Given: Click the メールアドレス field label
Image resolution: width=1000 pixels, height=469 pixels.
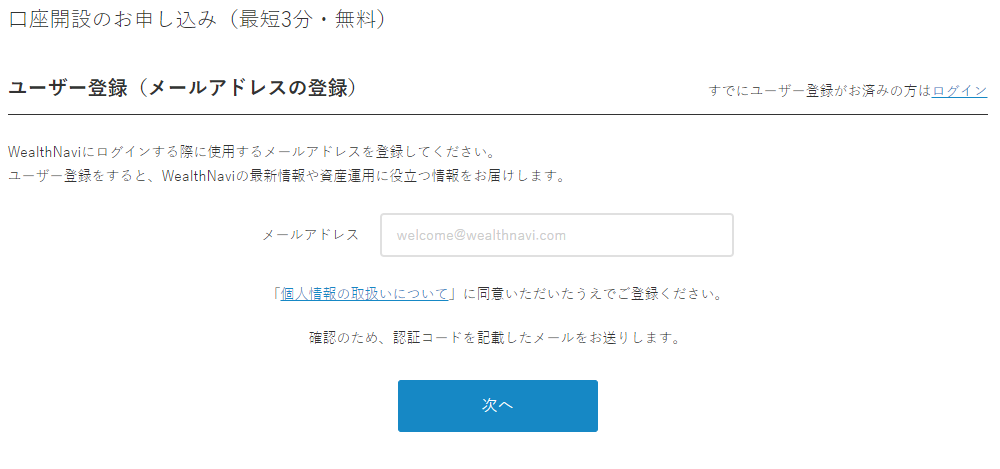Looking at the screenshot, I should point(311,235).
